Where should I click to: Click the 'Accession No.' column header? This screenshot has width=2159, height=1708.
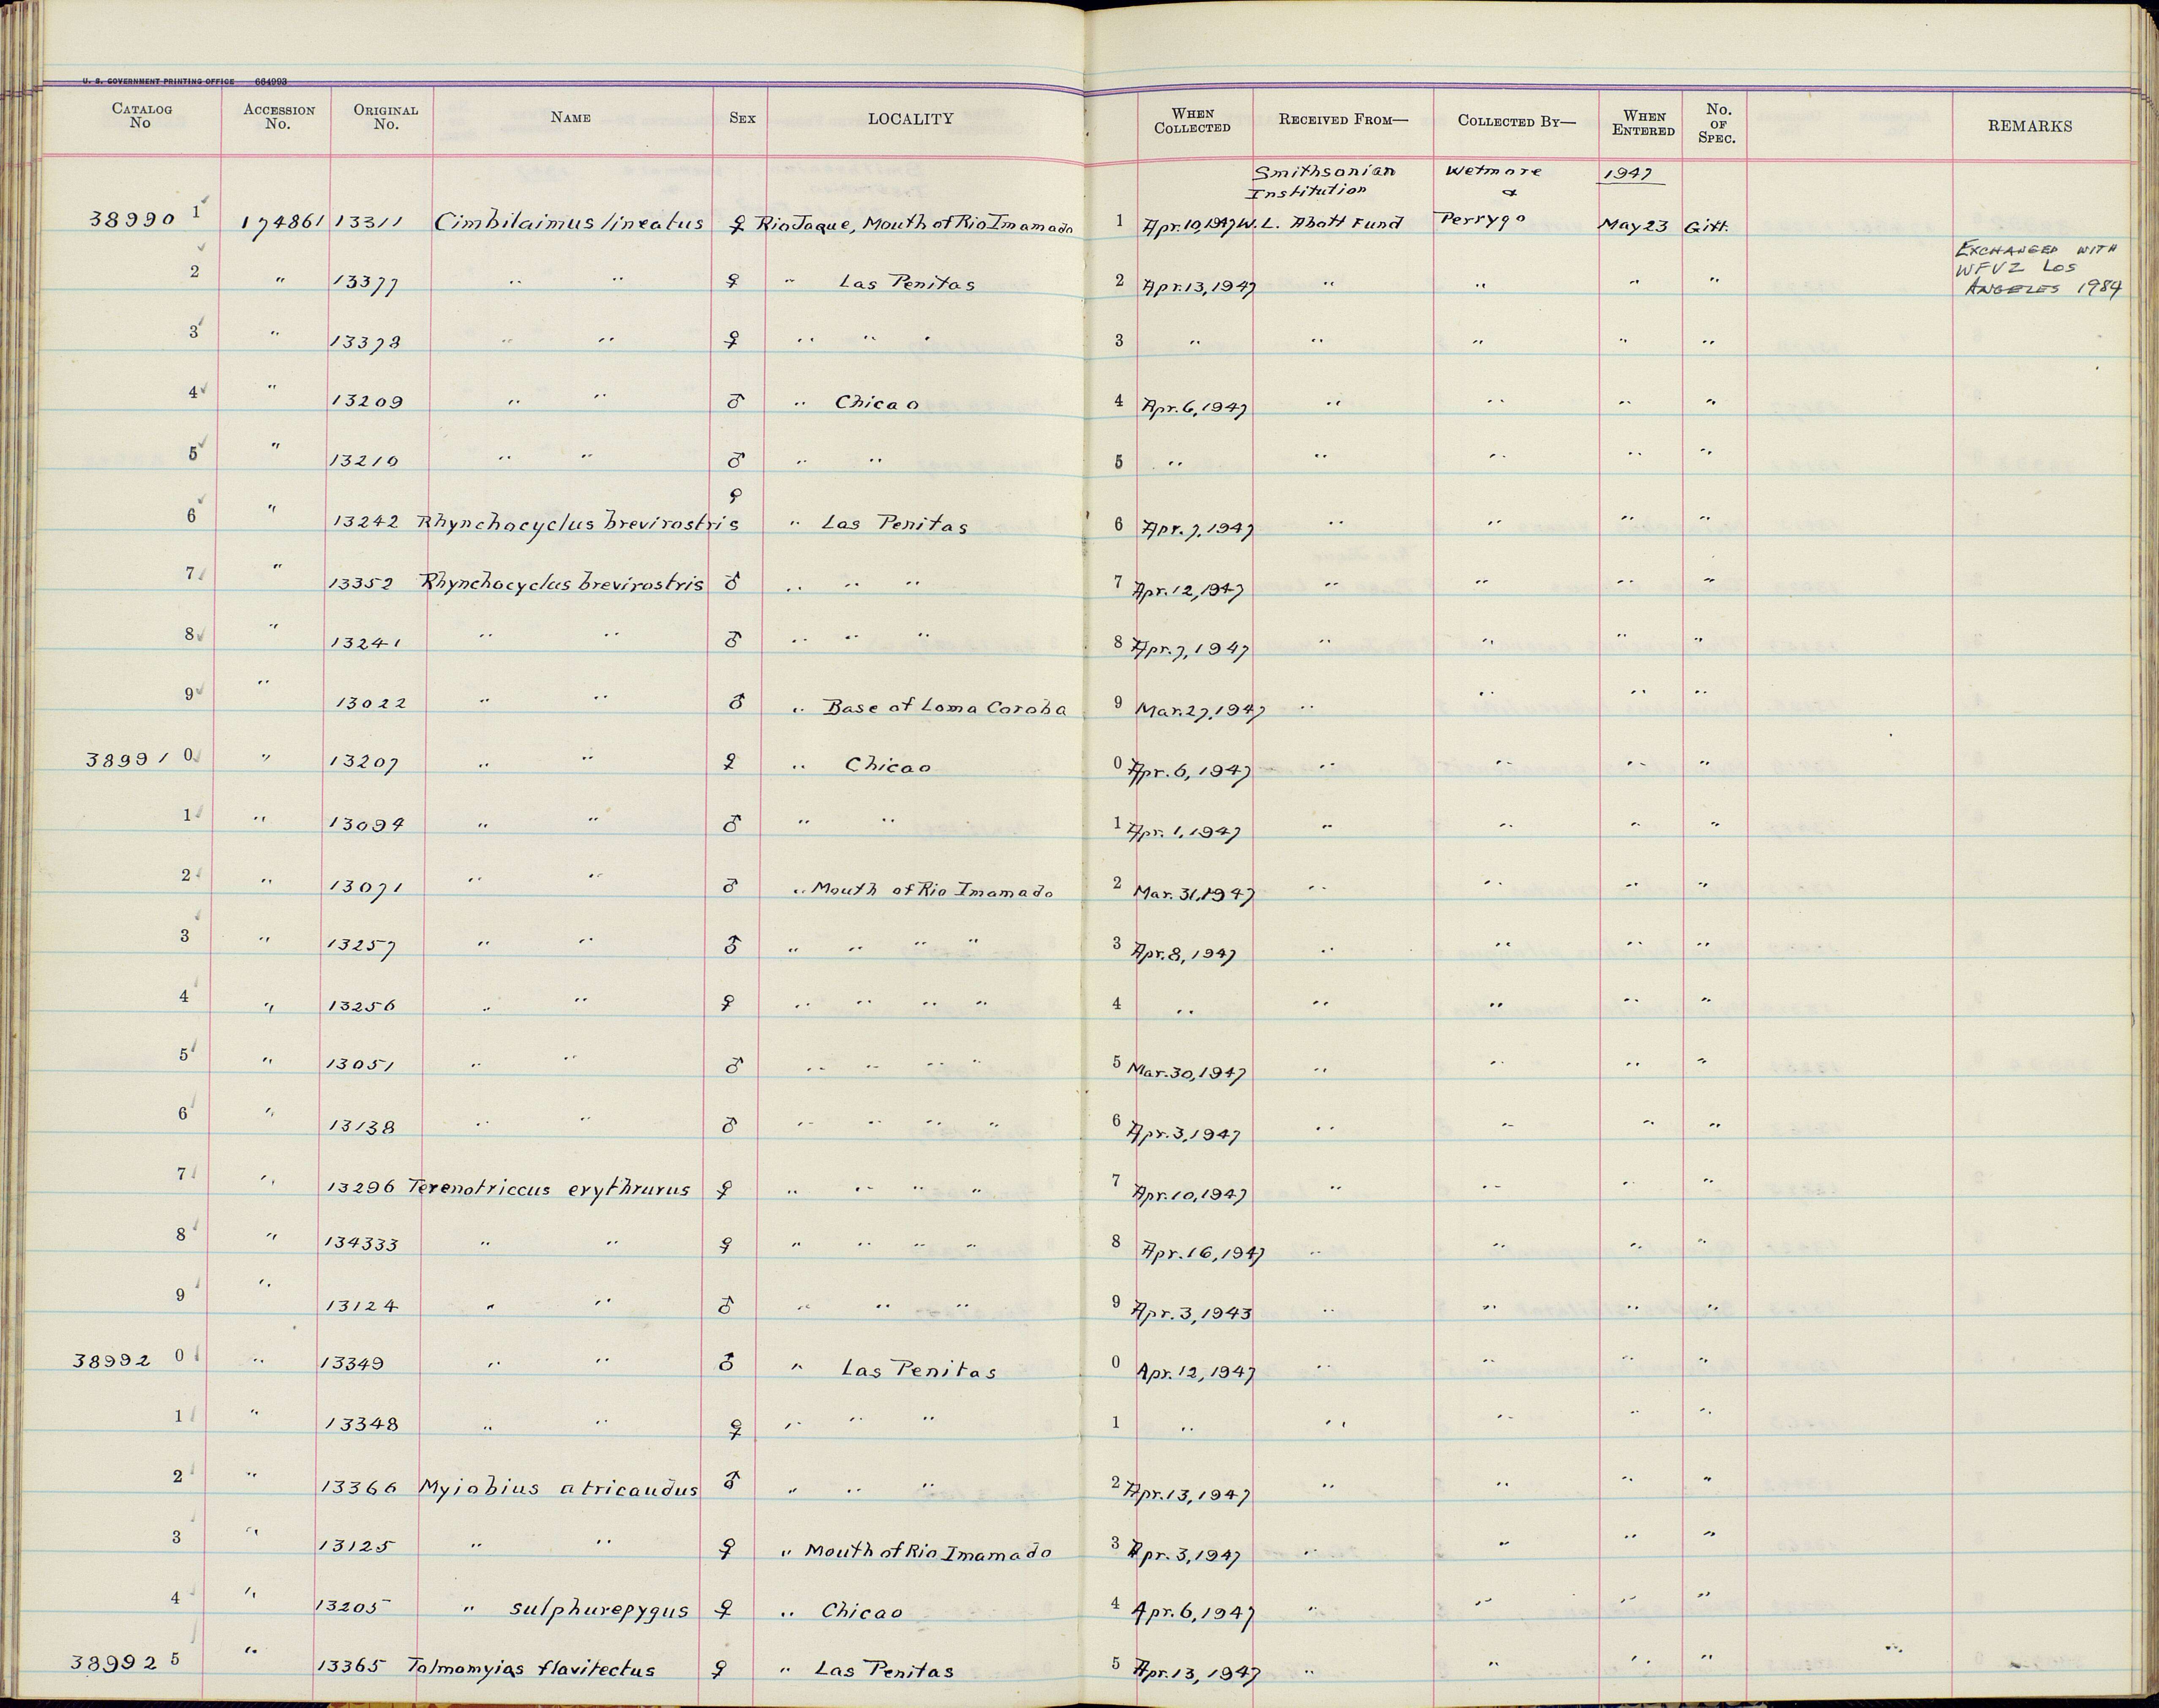[279, 117]
